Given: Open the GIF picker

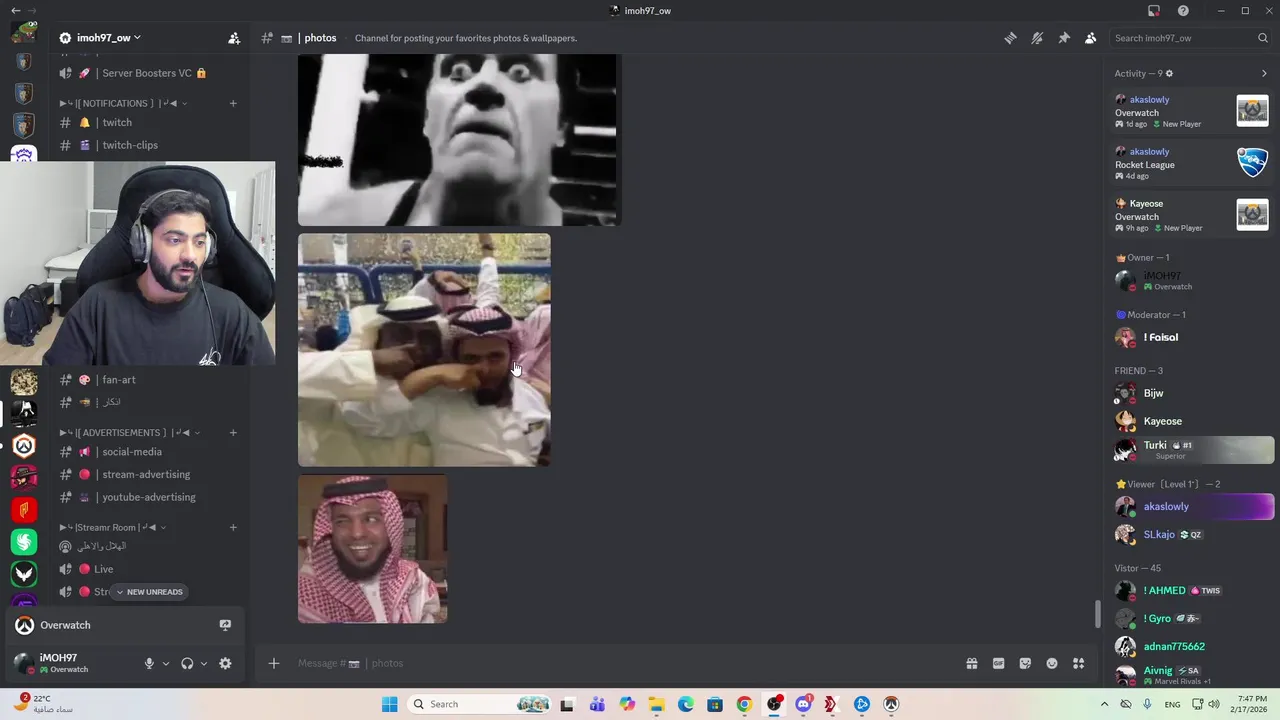Looking at the screenshot, I should (x=998, y=663).
